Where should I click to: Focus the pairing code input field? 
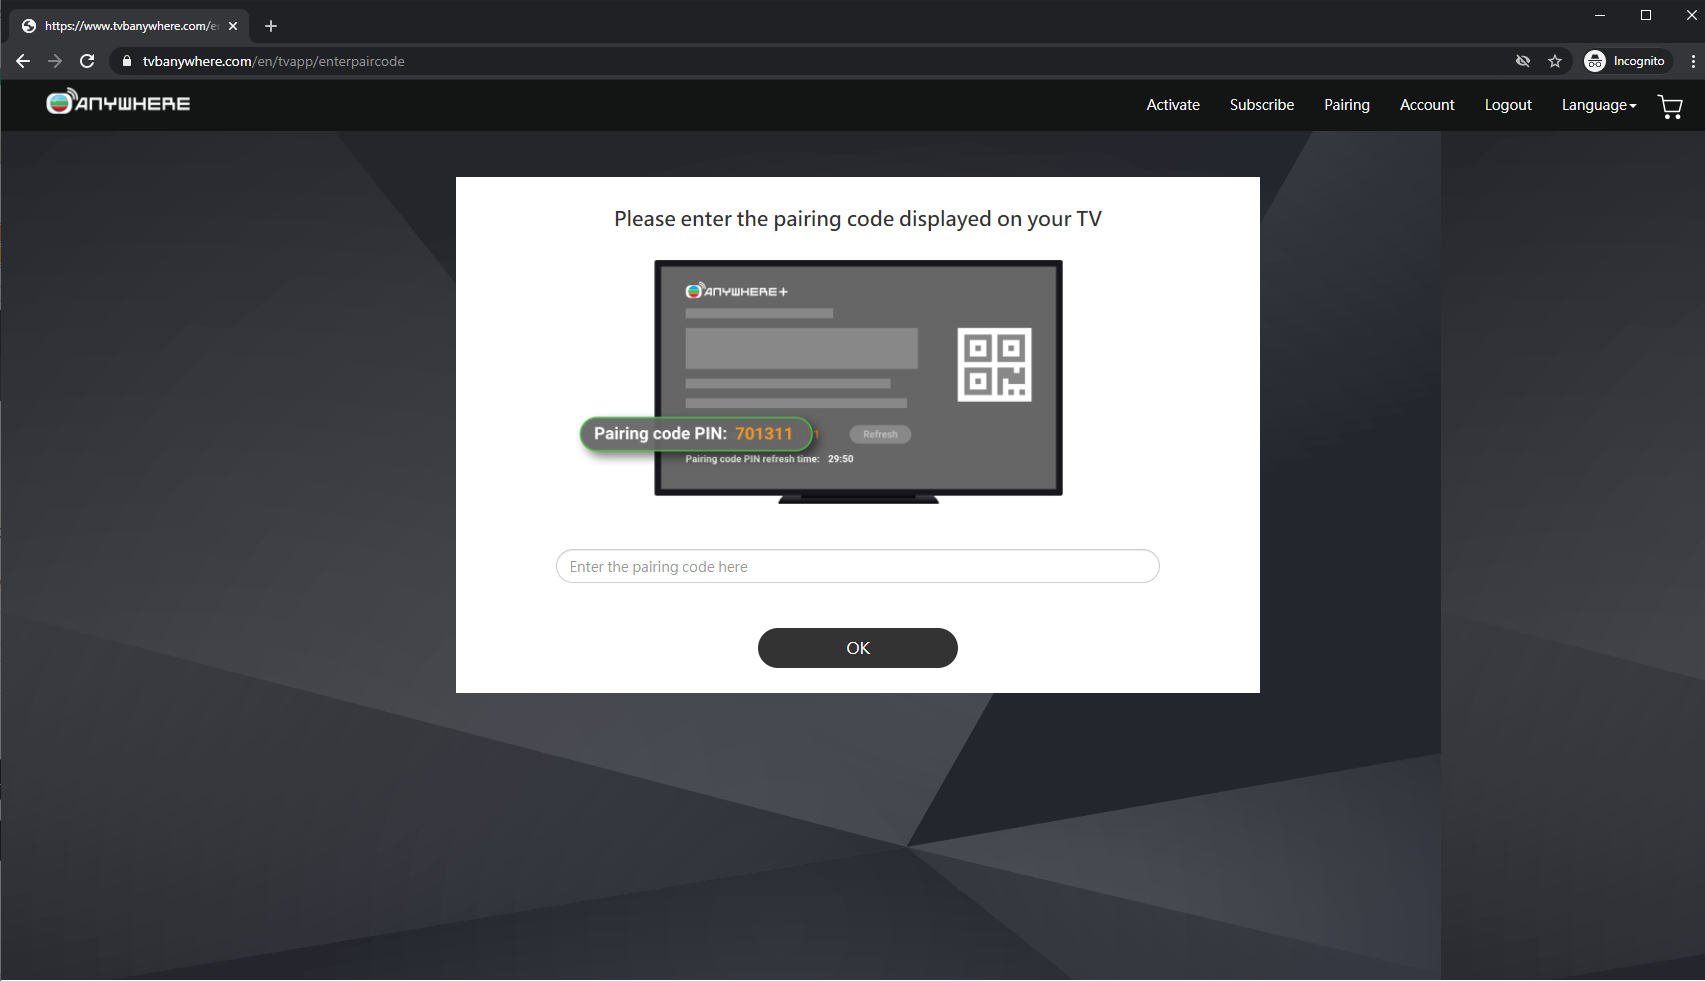coord(858,566)
